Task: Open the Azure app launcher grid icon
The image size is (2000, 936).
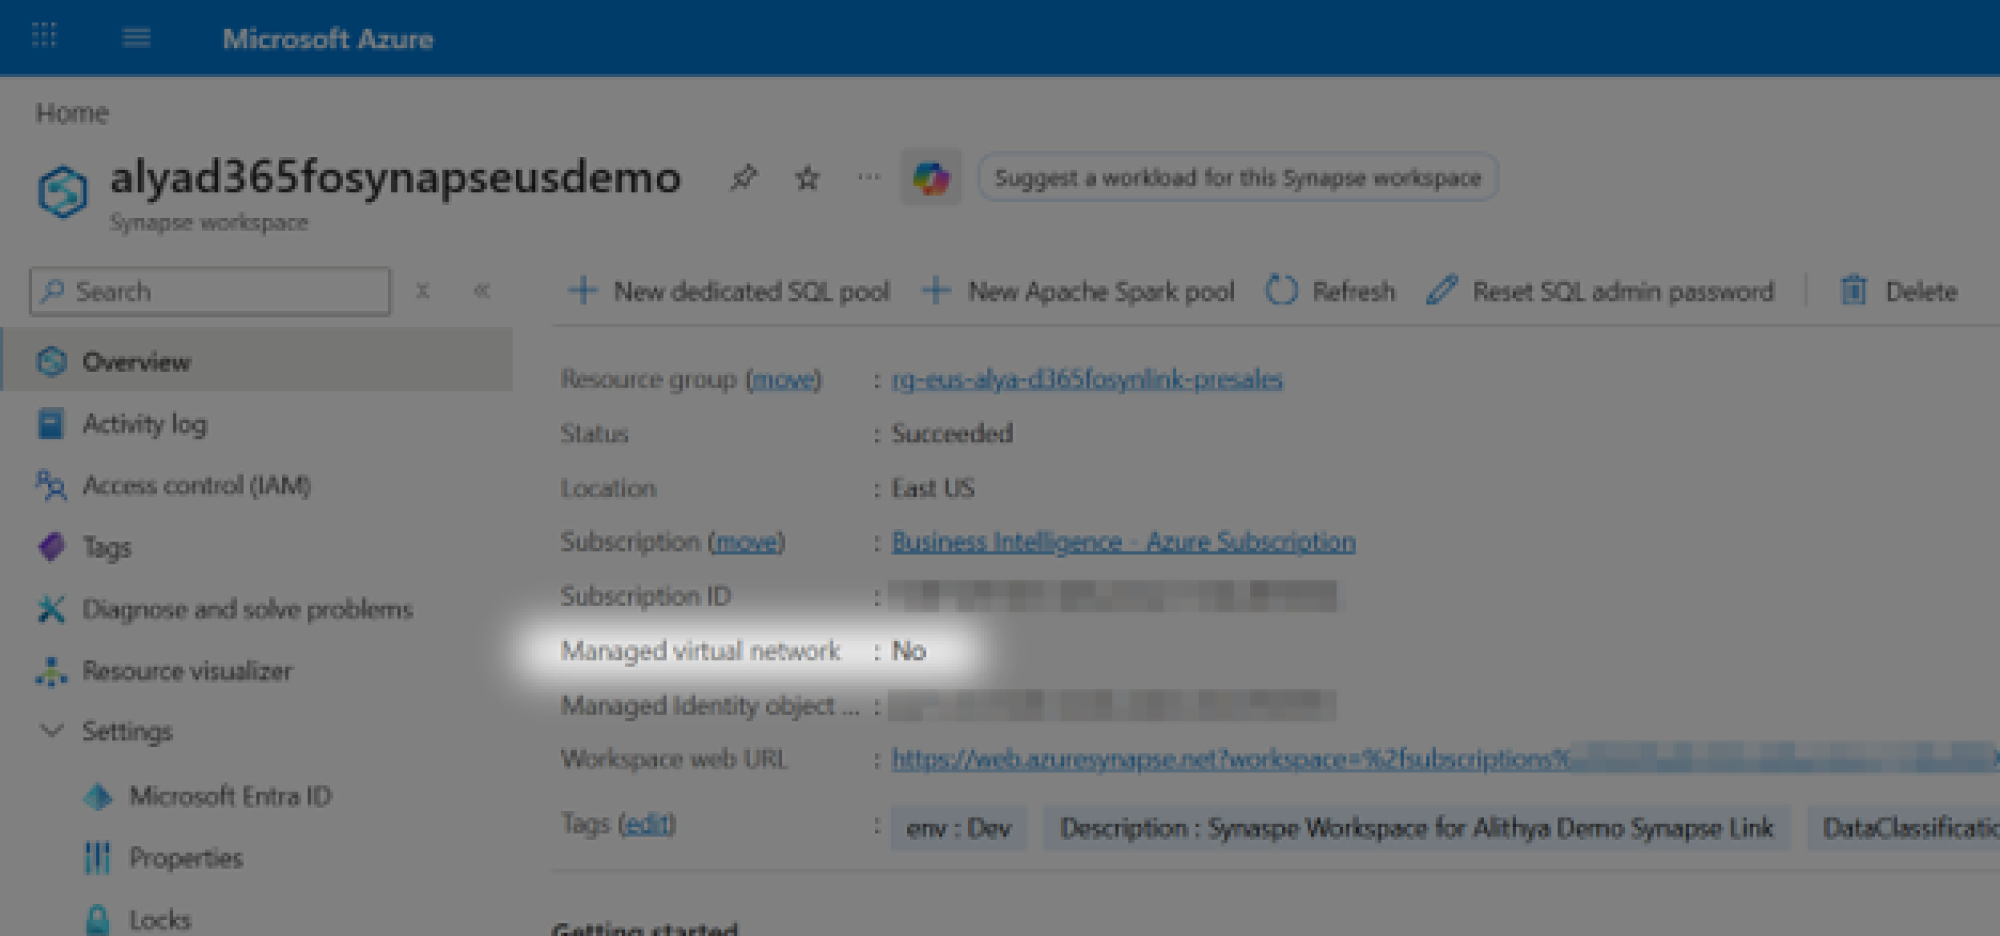Action: (44, 37)
